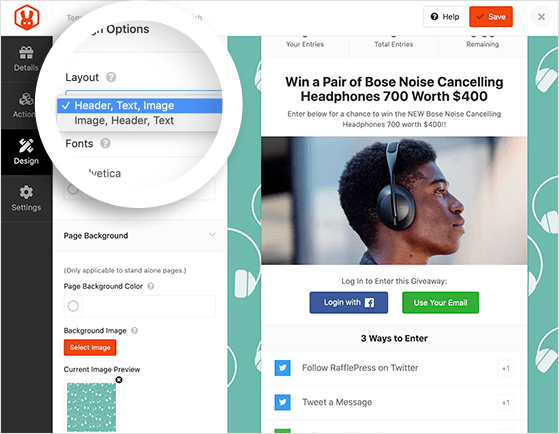Click the Page Background Color swatch circle

coord(73,306)
